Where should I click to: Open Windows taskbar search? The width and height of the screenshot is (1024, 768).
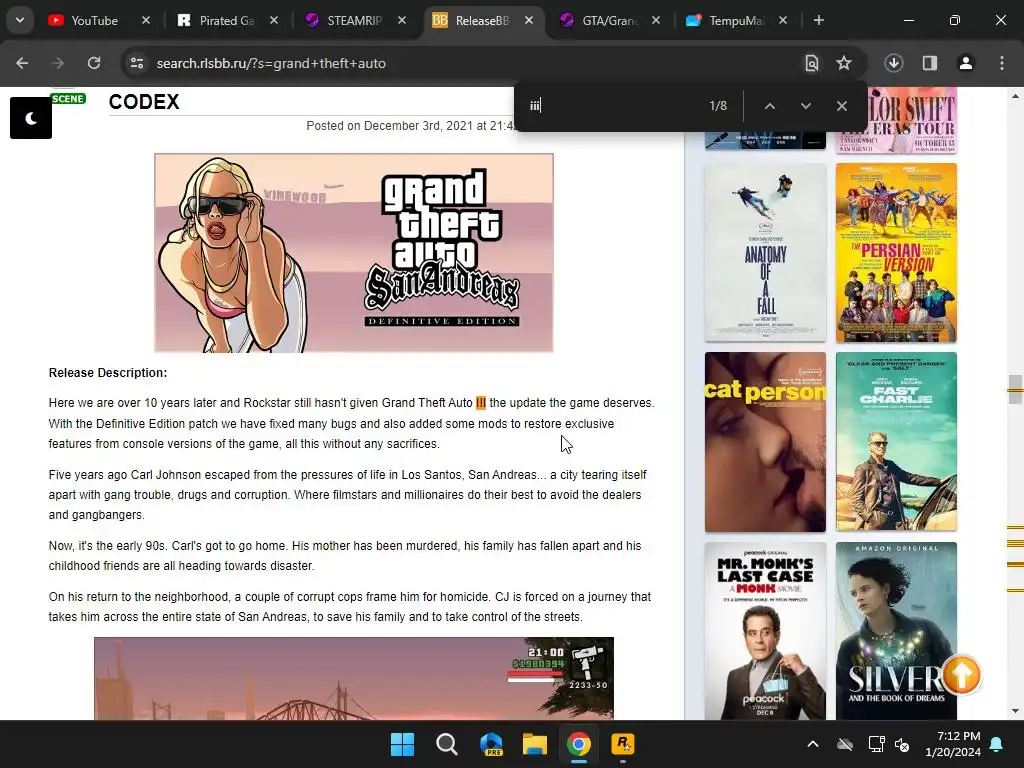447,744
